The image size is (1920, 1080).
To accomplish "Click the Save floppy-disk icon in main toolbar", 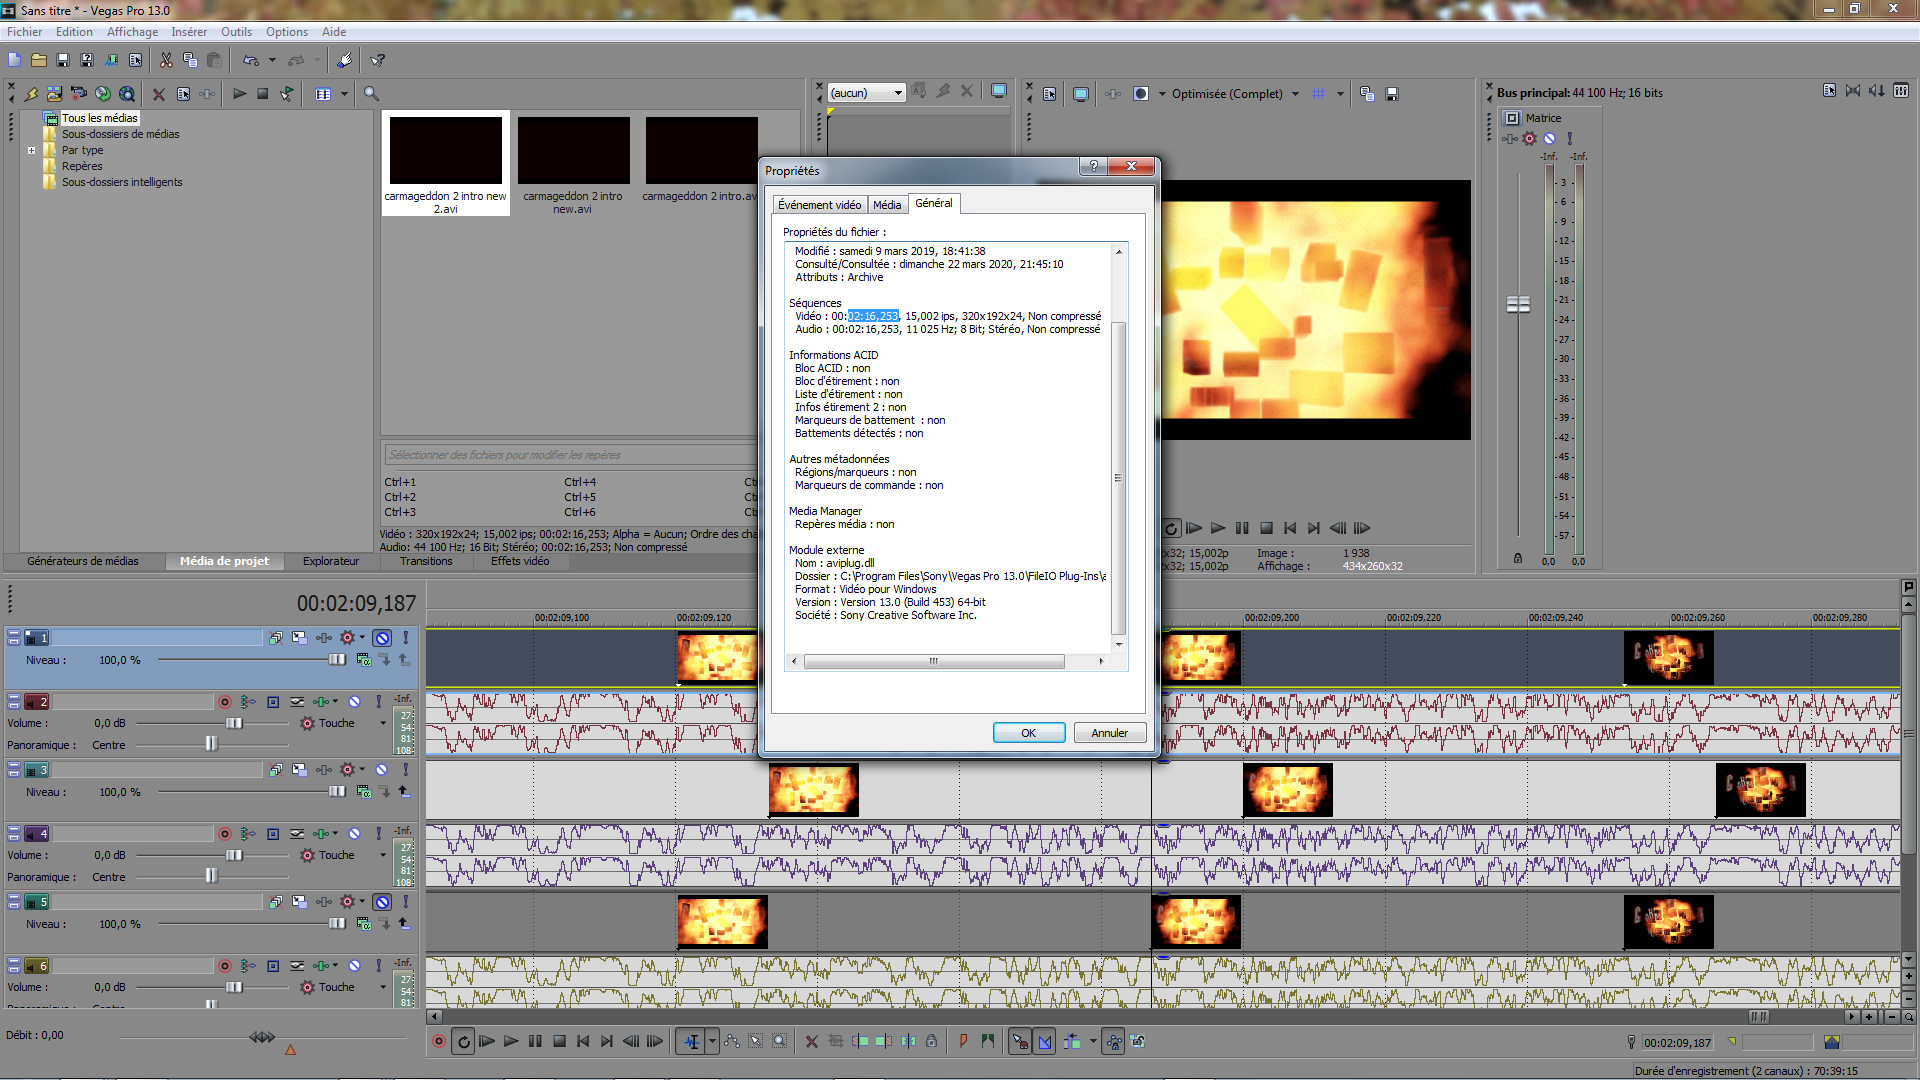I will coord(63,60).
